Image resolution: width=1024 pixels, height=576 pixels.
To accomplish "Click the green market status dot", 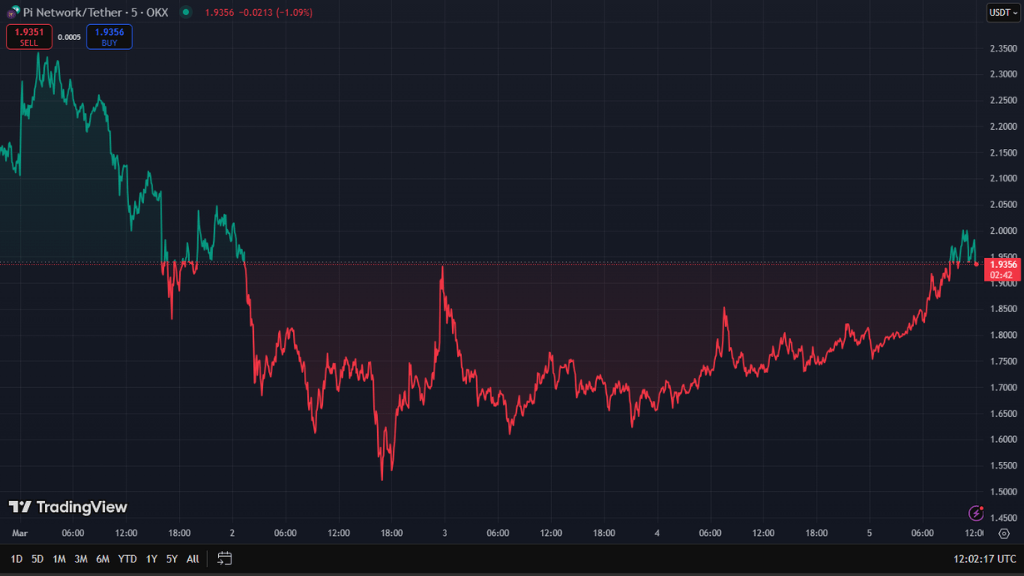I will 186,12.
